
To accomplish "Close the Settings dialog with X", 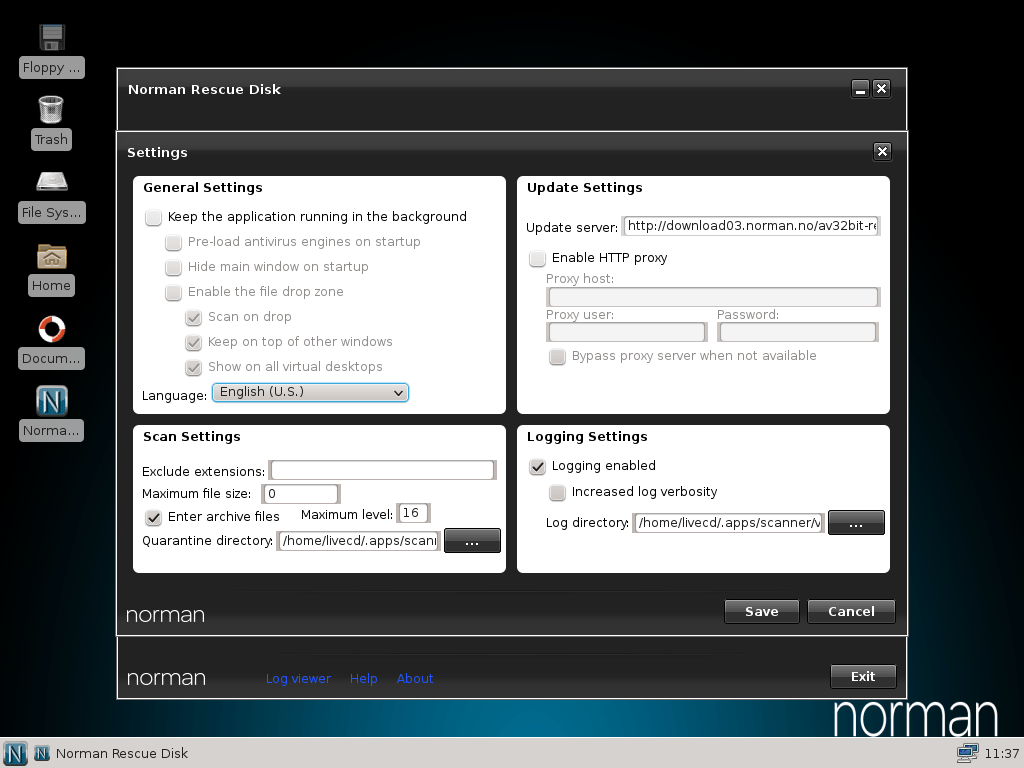I will pyautogui.click(x=882, y=152).
